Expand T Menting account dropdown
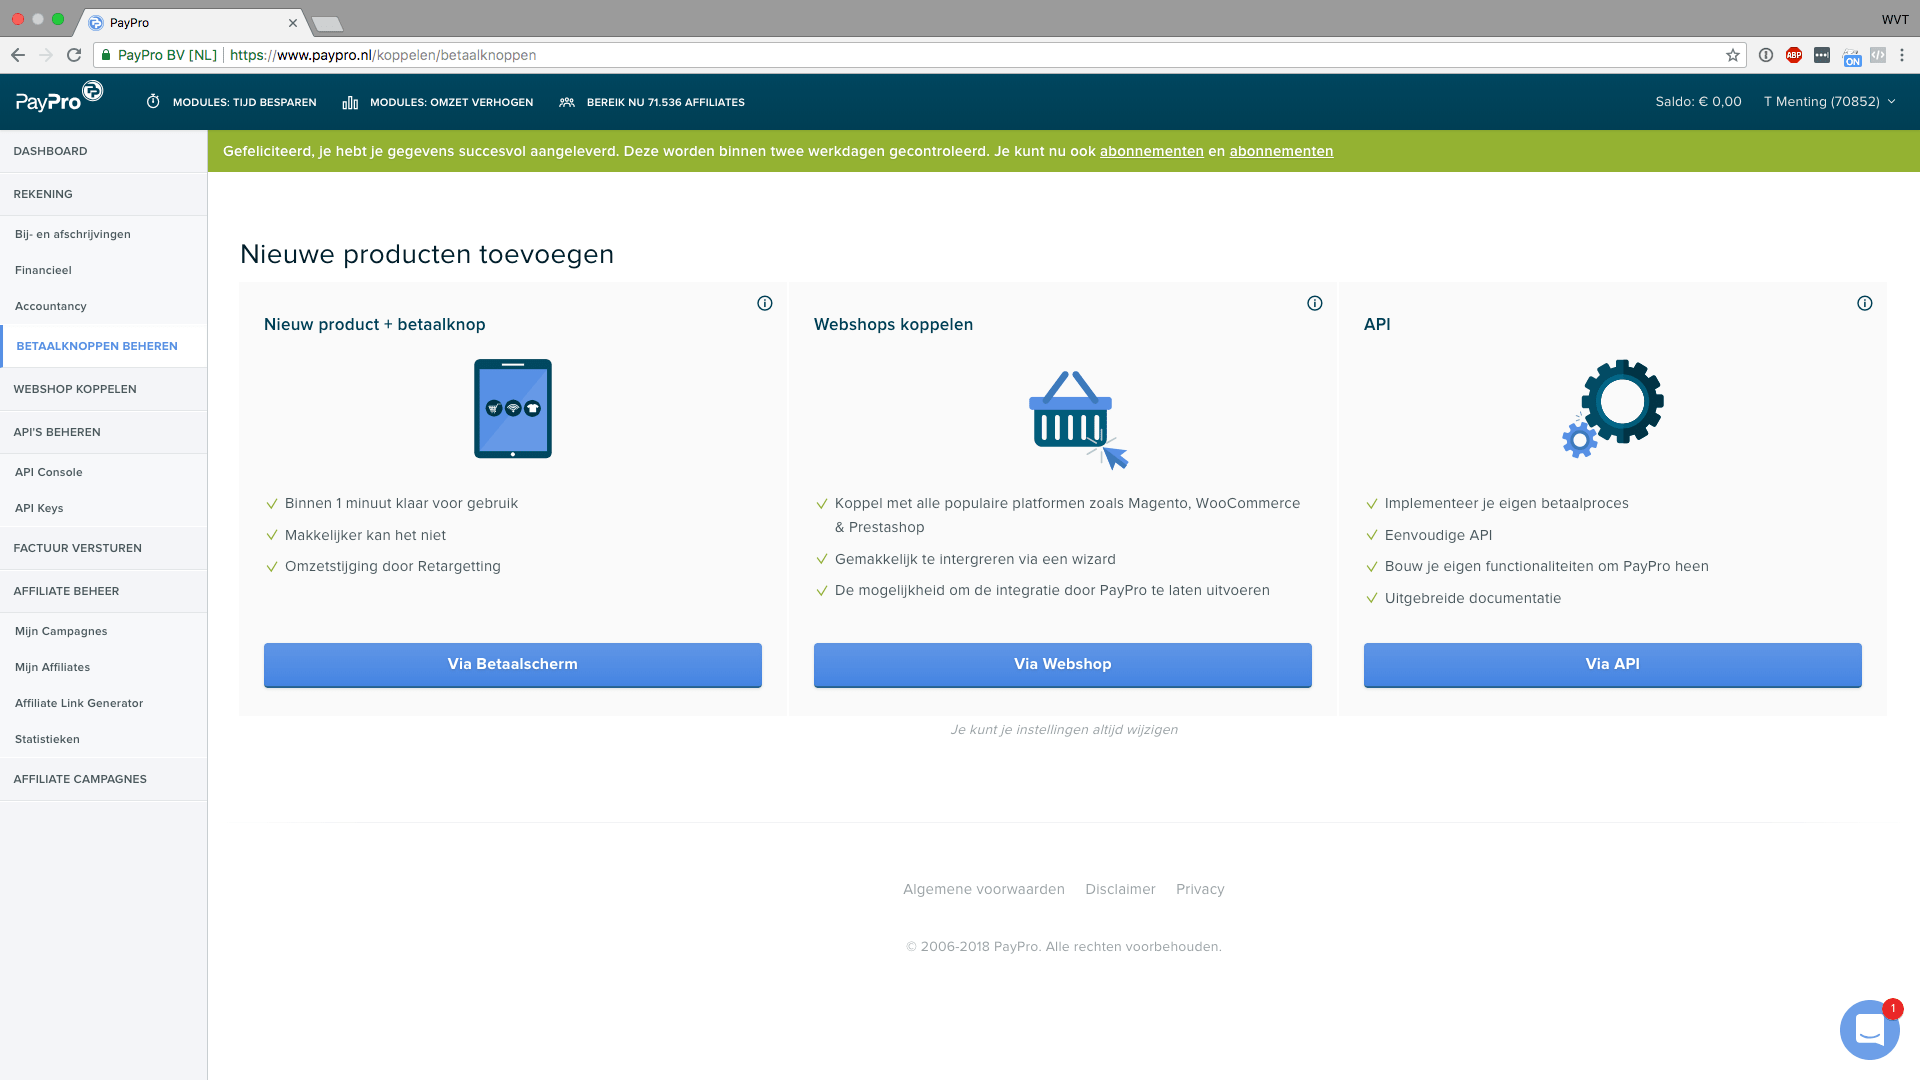The height and width of the screenshot is (1080, 1920). point(1829,102)
